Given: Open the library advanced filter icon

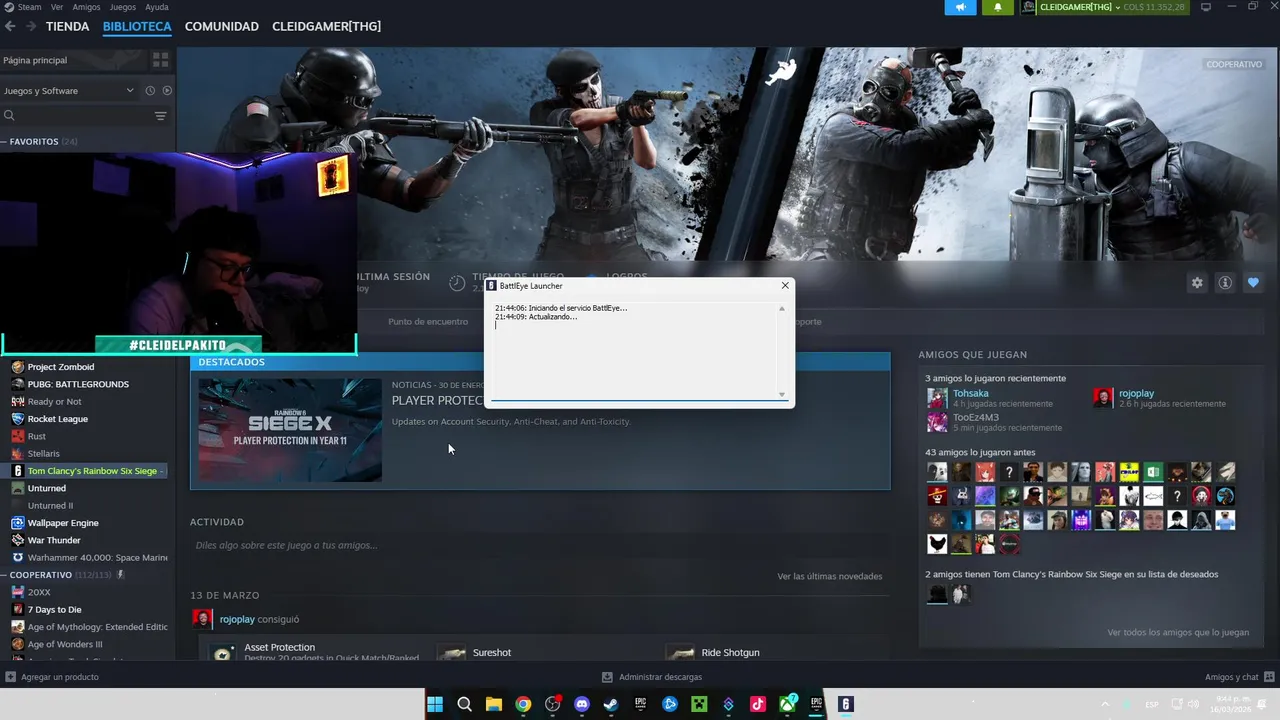Looking at the screenshot, I should point(160,116).
